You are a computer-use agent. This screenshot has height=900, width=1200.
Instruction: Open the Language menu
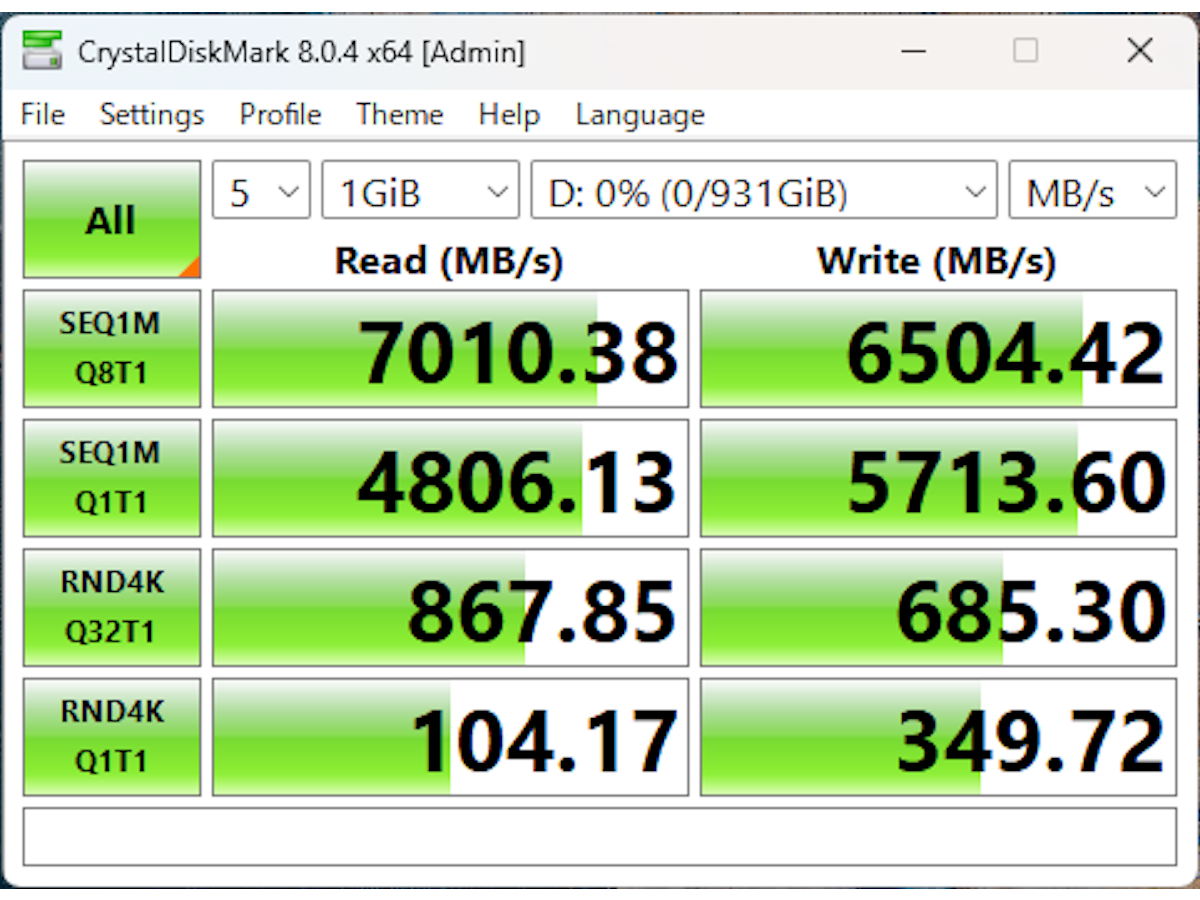(640, 115)
